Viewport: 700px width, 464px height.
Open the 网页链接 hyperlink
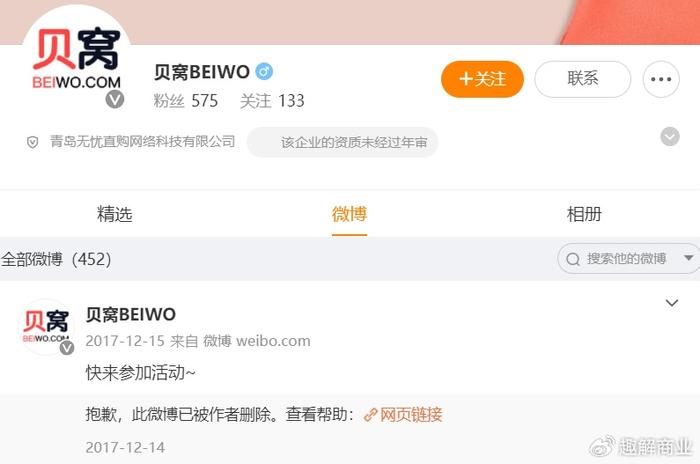(x=411, y=415)
